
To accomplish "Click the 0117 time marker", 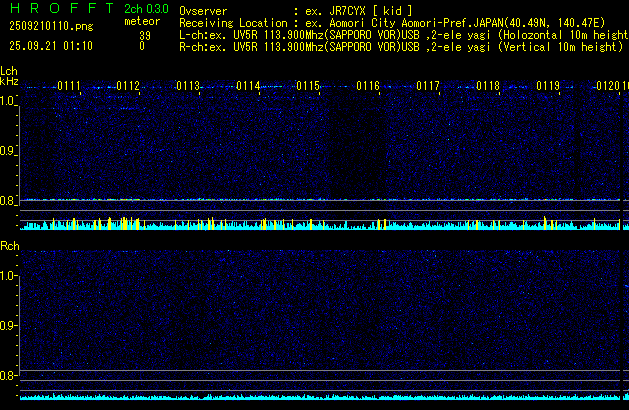I will tap(428, 87).
